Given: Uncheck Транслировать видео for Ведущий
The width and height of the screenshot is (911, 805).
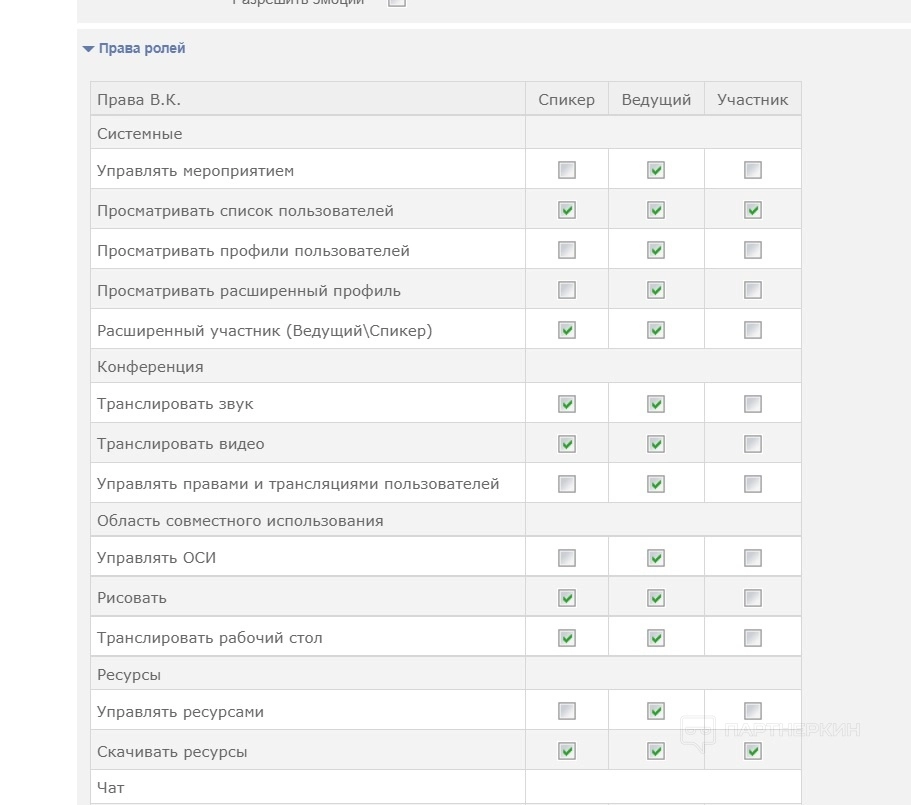Looking at the screenshot, I should pos(656,444).
